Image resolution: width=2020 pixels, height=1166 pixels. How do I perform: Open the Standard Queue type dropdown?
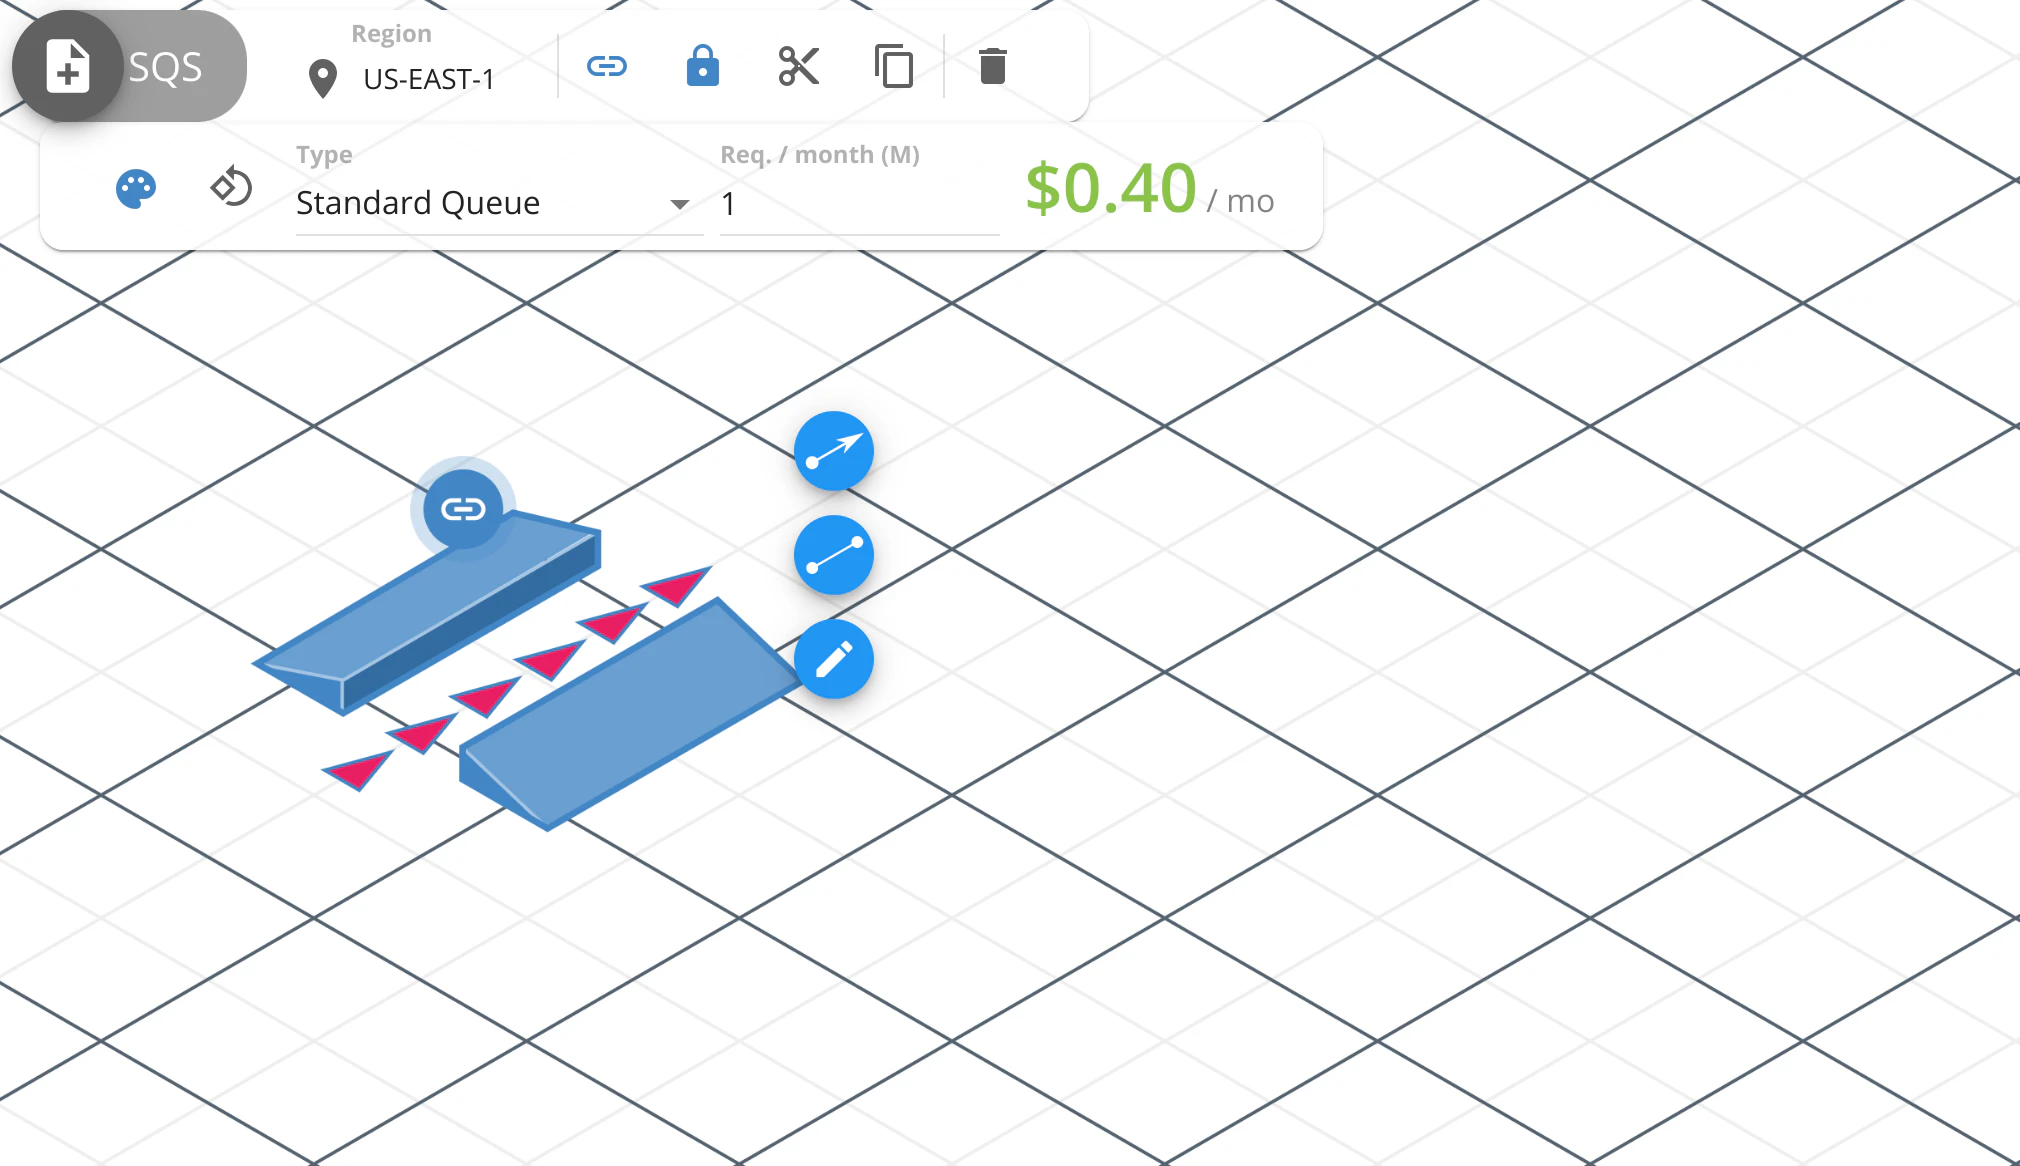coord(499,203)
